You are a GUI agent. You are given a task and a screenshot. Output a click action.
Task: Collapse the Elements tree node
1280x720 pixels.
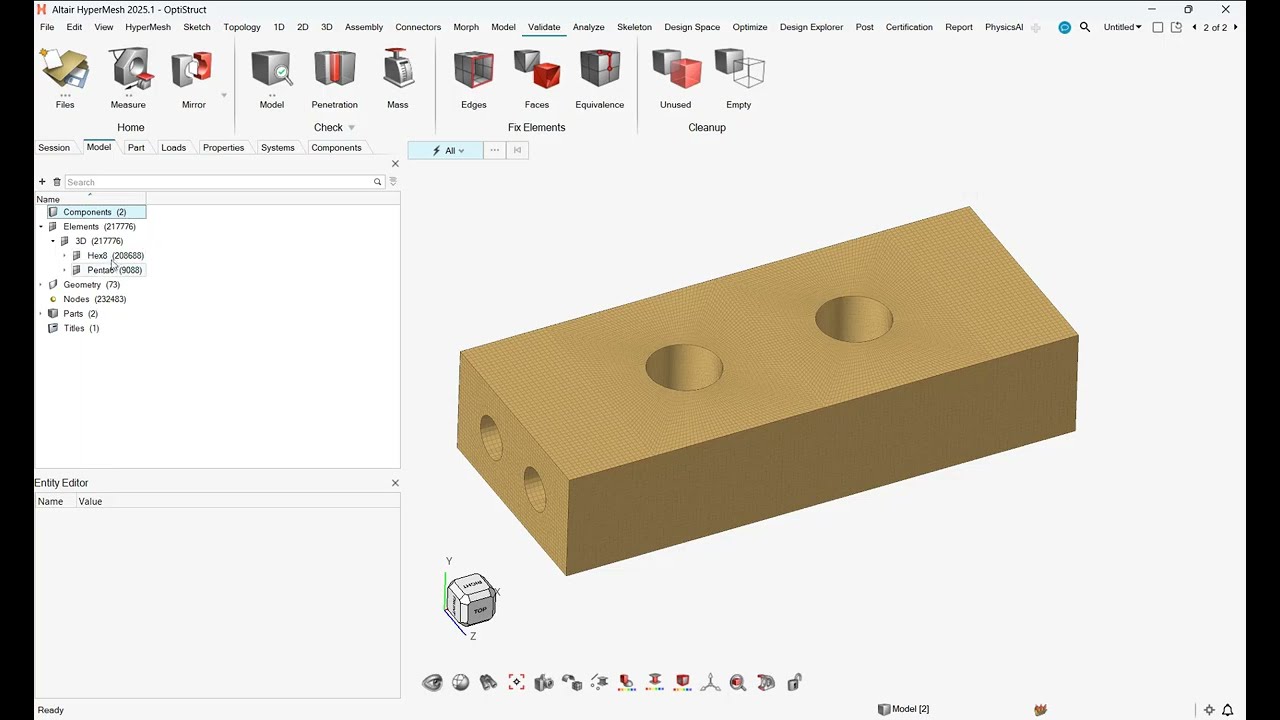point(41,227)
